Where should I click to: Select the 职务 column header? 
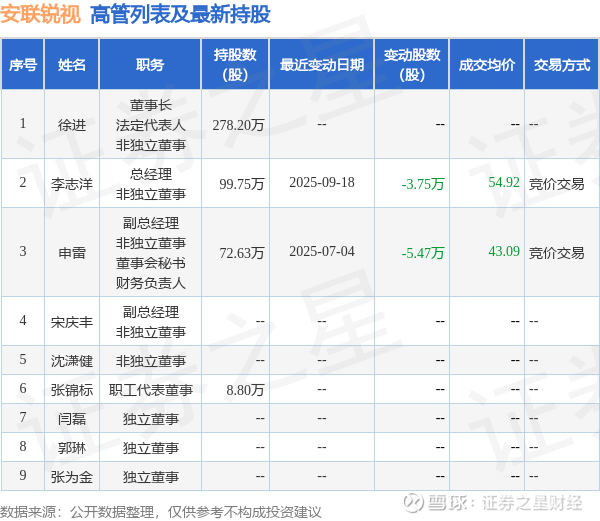[x=150, y=65]
